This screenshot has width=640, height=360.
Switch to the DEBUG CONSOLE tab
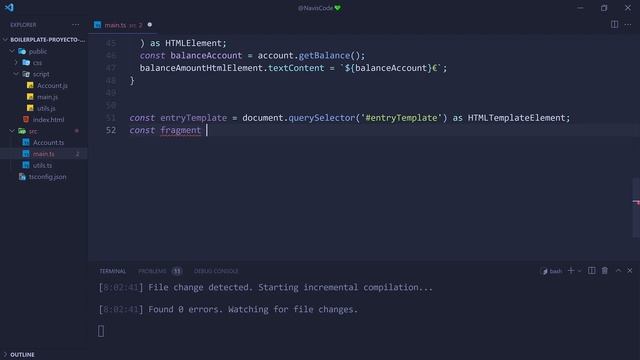coord(216,271)
